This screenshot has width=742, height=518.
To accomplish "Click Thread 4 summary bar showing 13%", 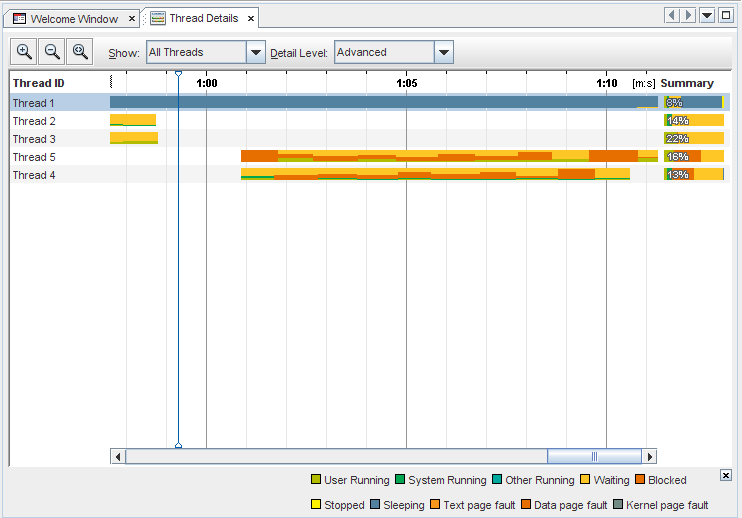I will click(694, 174).
